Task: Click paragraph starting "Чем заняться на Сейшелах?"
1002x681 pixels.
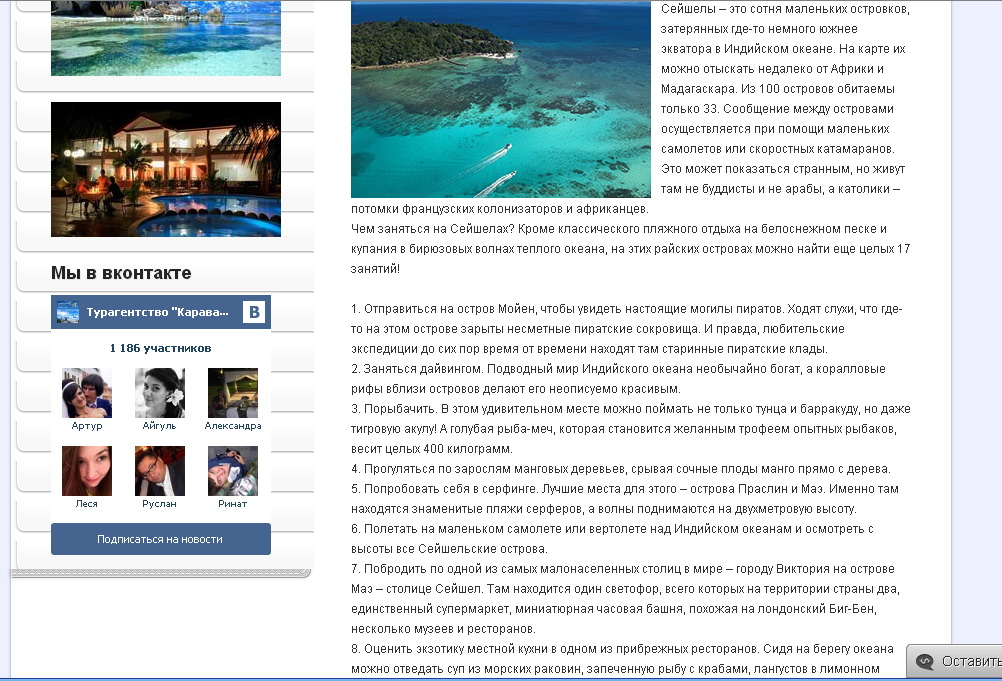Action: [630, 249]
